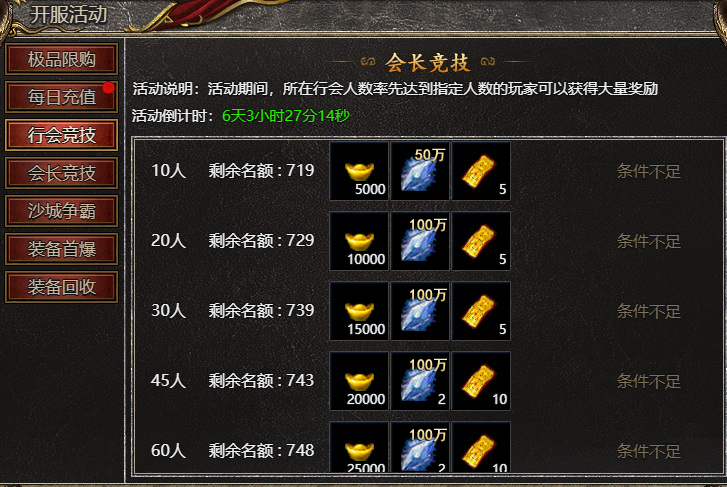The image size is (727, 487).
Task: Select the 100万 crystal x2 in 45人 row
Action: 420,381
